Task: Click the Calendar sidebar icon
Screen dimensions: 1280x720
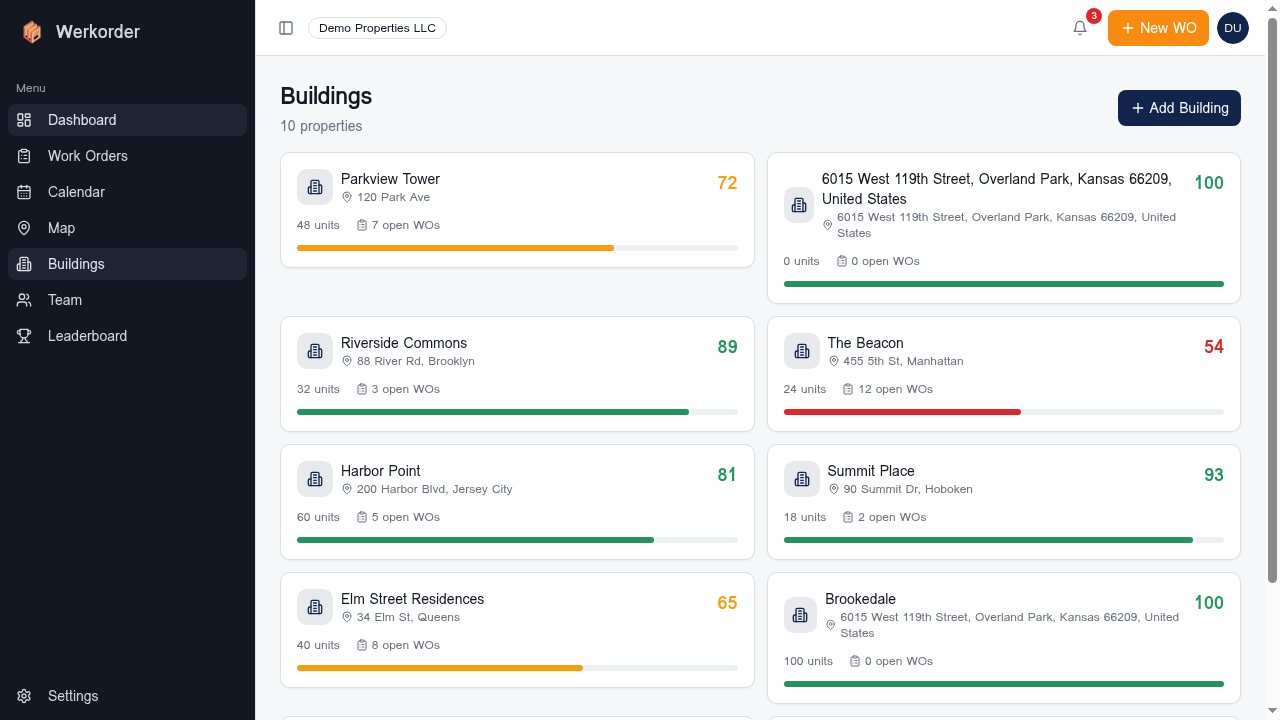Action: tap(25, 192)
